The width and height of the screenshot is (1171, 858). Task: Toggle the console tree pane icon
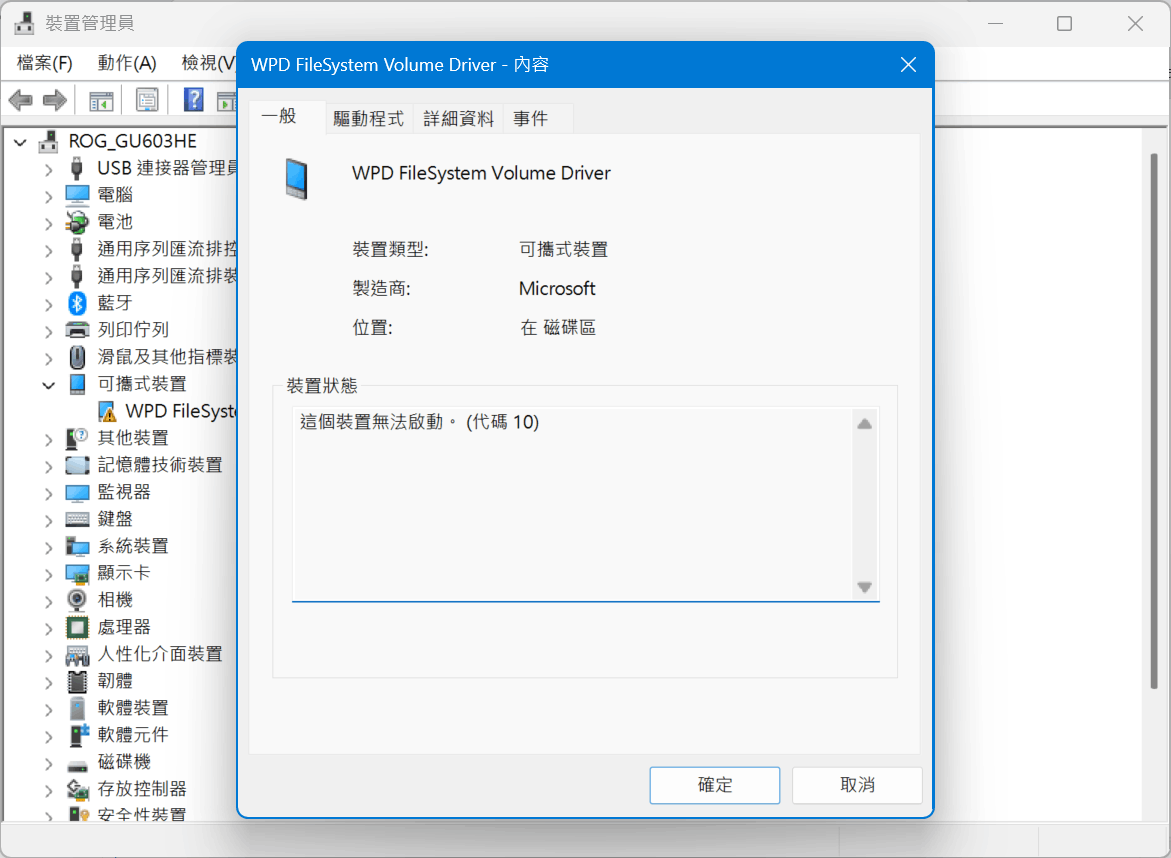click(x=100, y=99)
